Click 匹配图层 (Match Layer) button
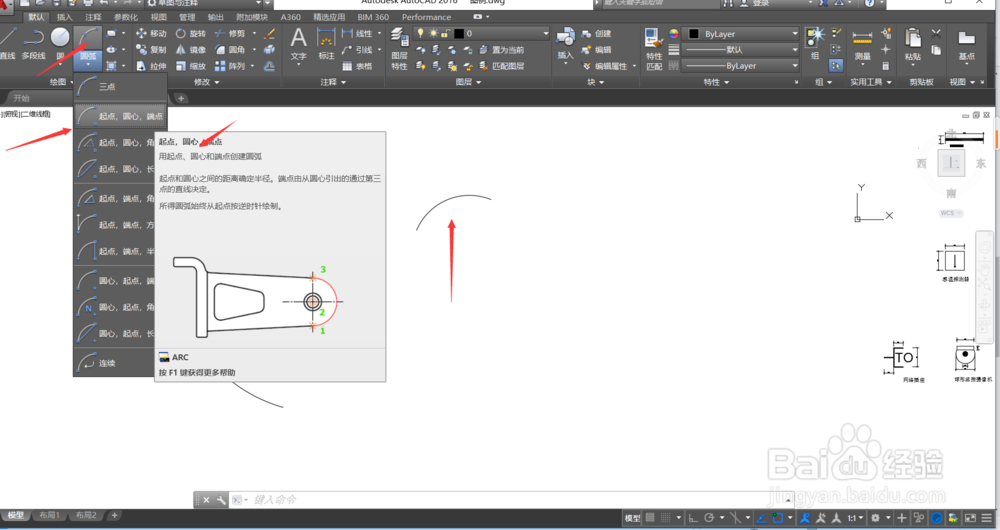The image size is (1000, 530). coord(501,66)
